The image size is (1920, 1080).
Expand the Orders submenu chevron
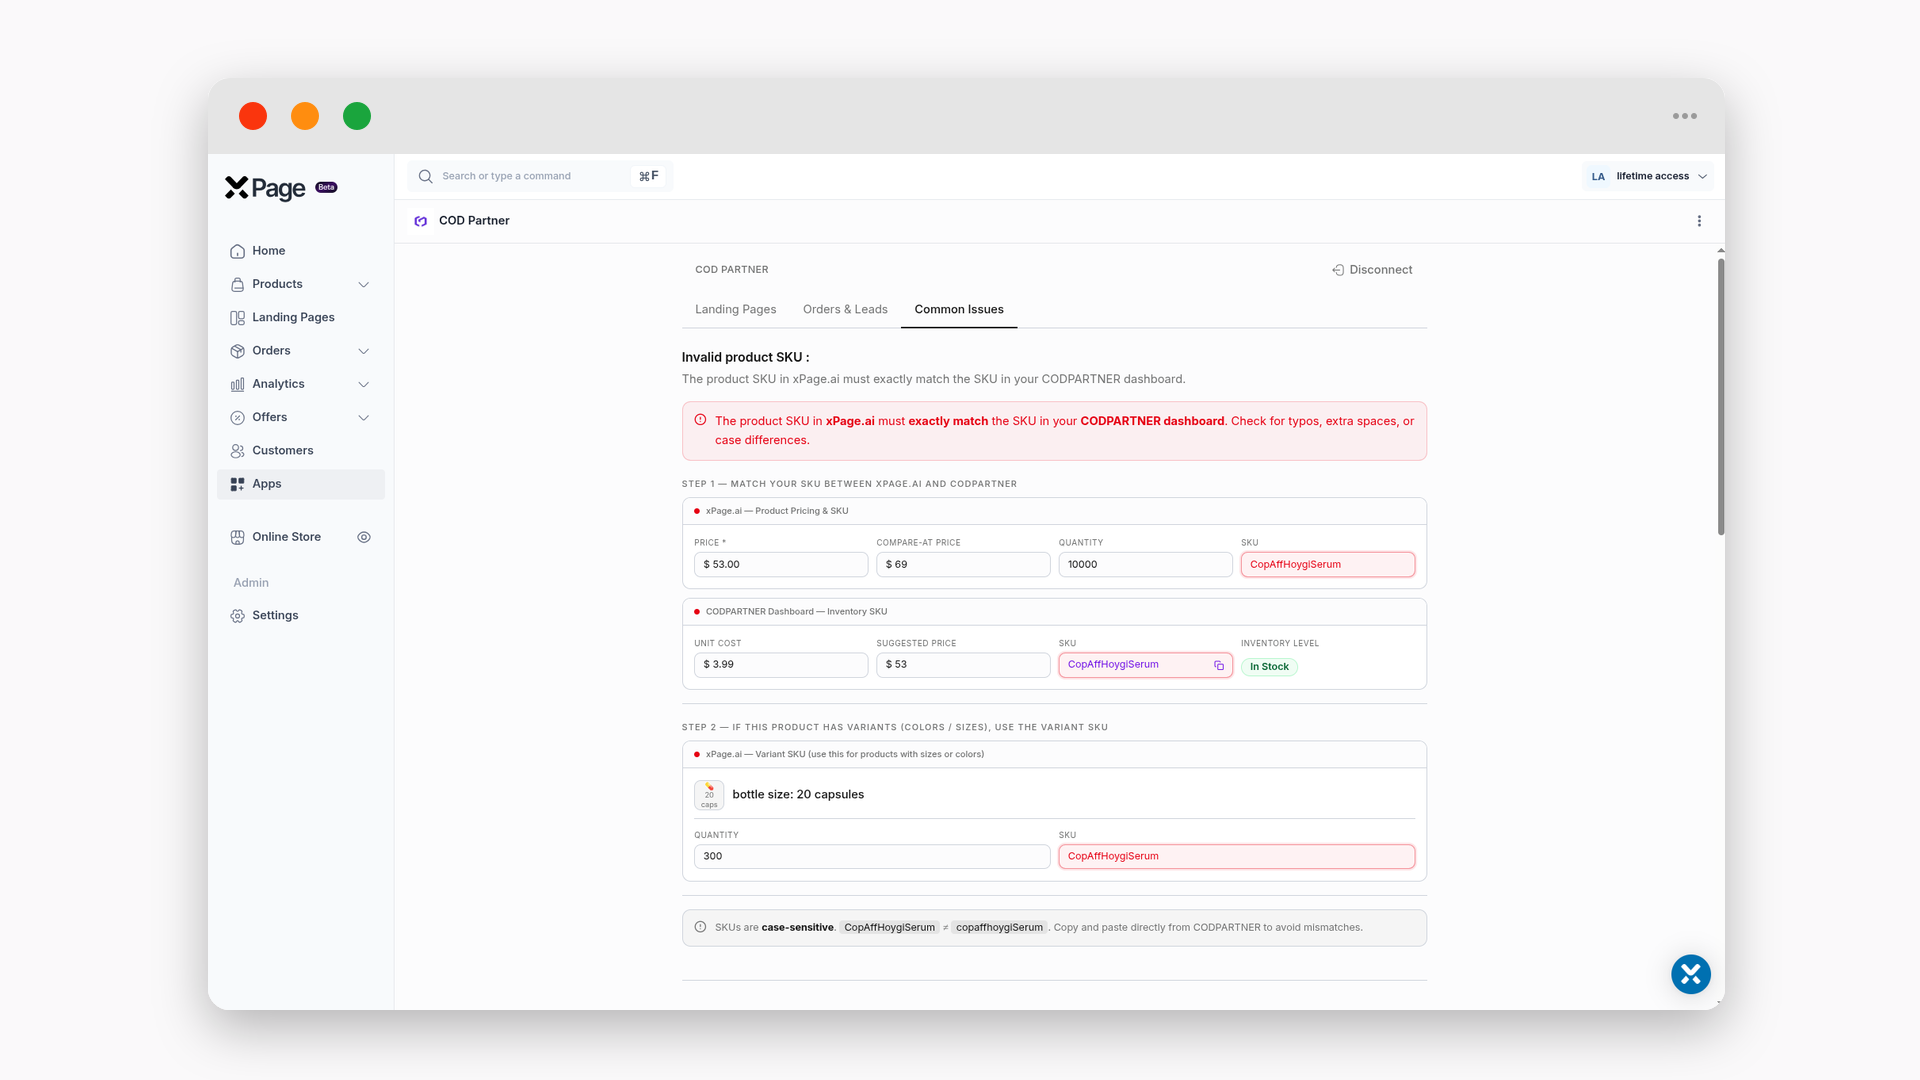pos(364,351)
